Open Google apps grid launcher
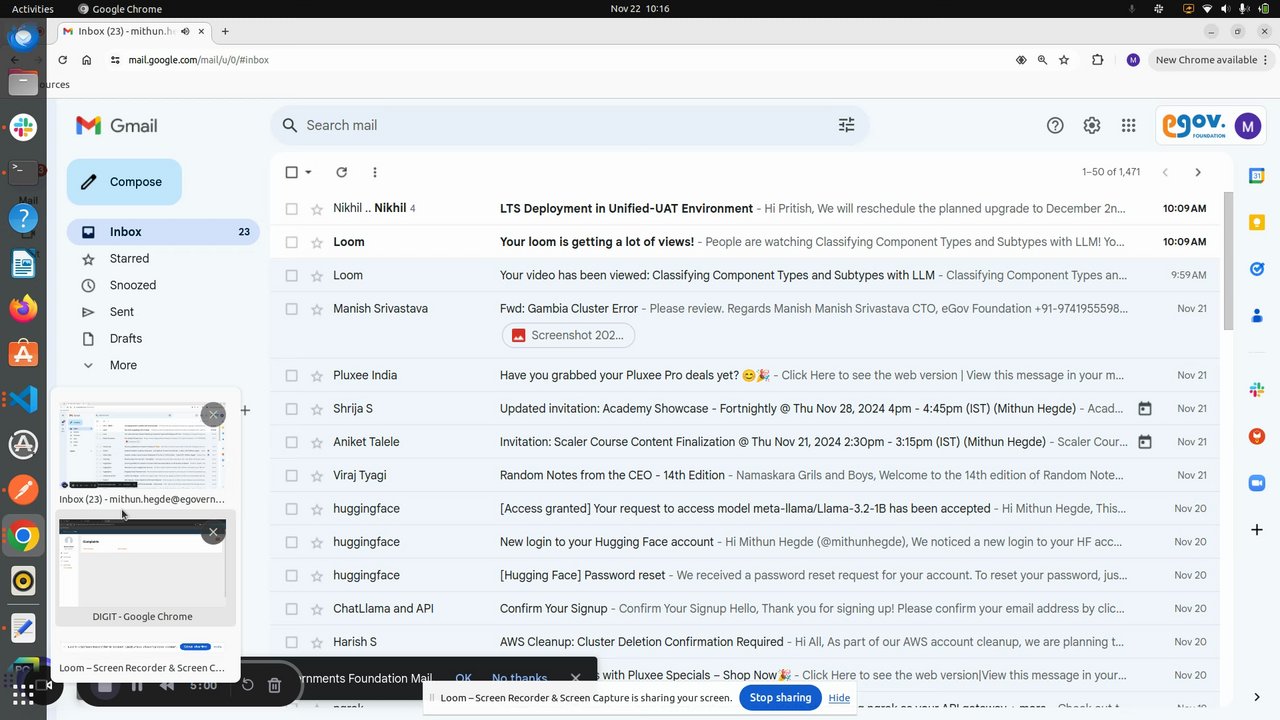Screen dimensions: 1280x720 click(x=1128, y=125)
